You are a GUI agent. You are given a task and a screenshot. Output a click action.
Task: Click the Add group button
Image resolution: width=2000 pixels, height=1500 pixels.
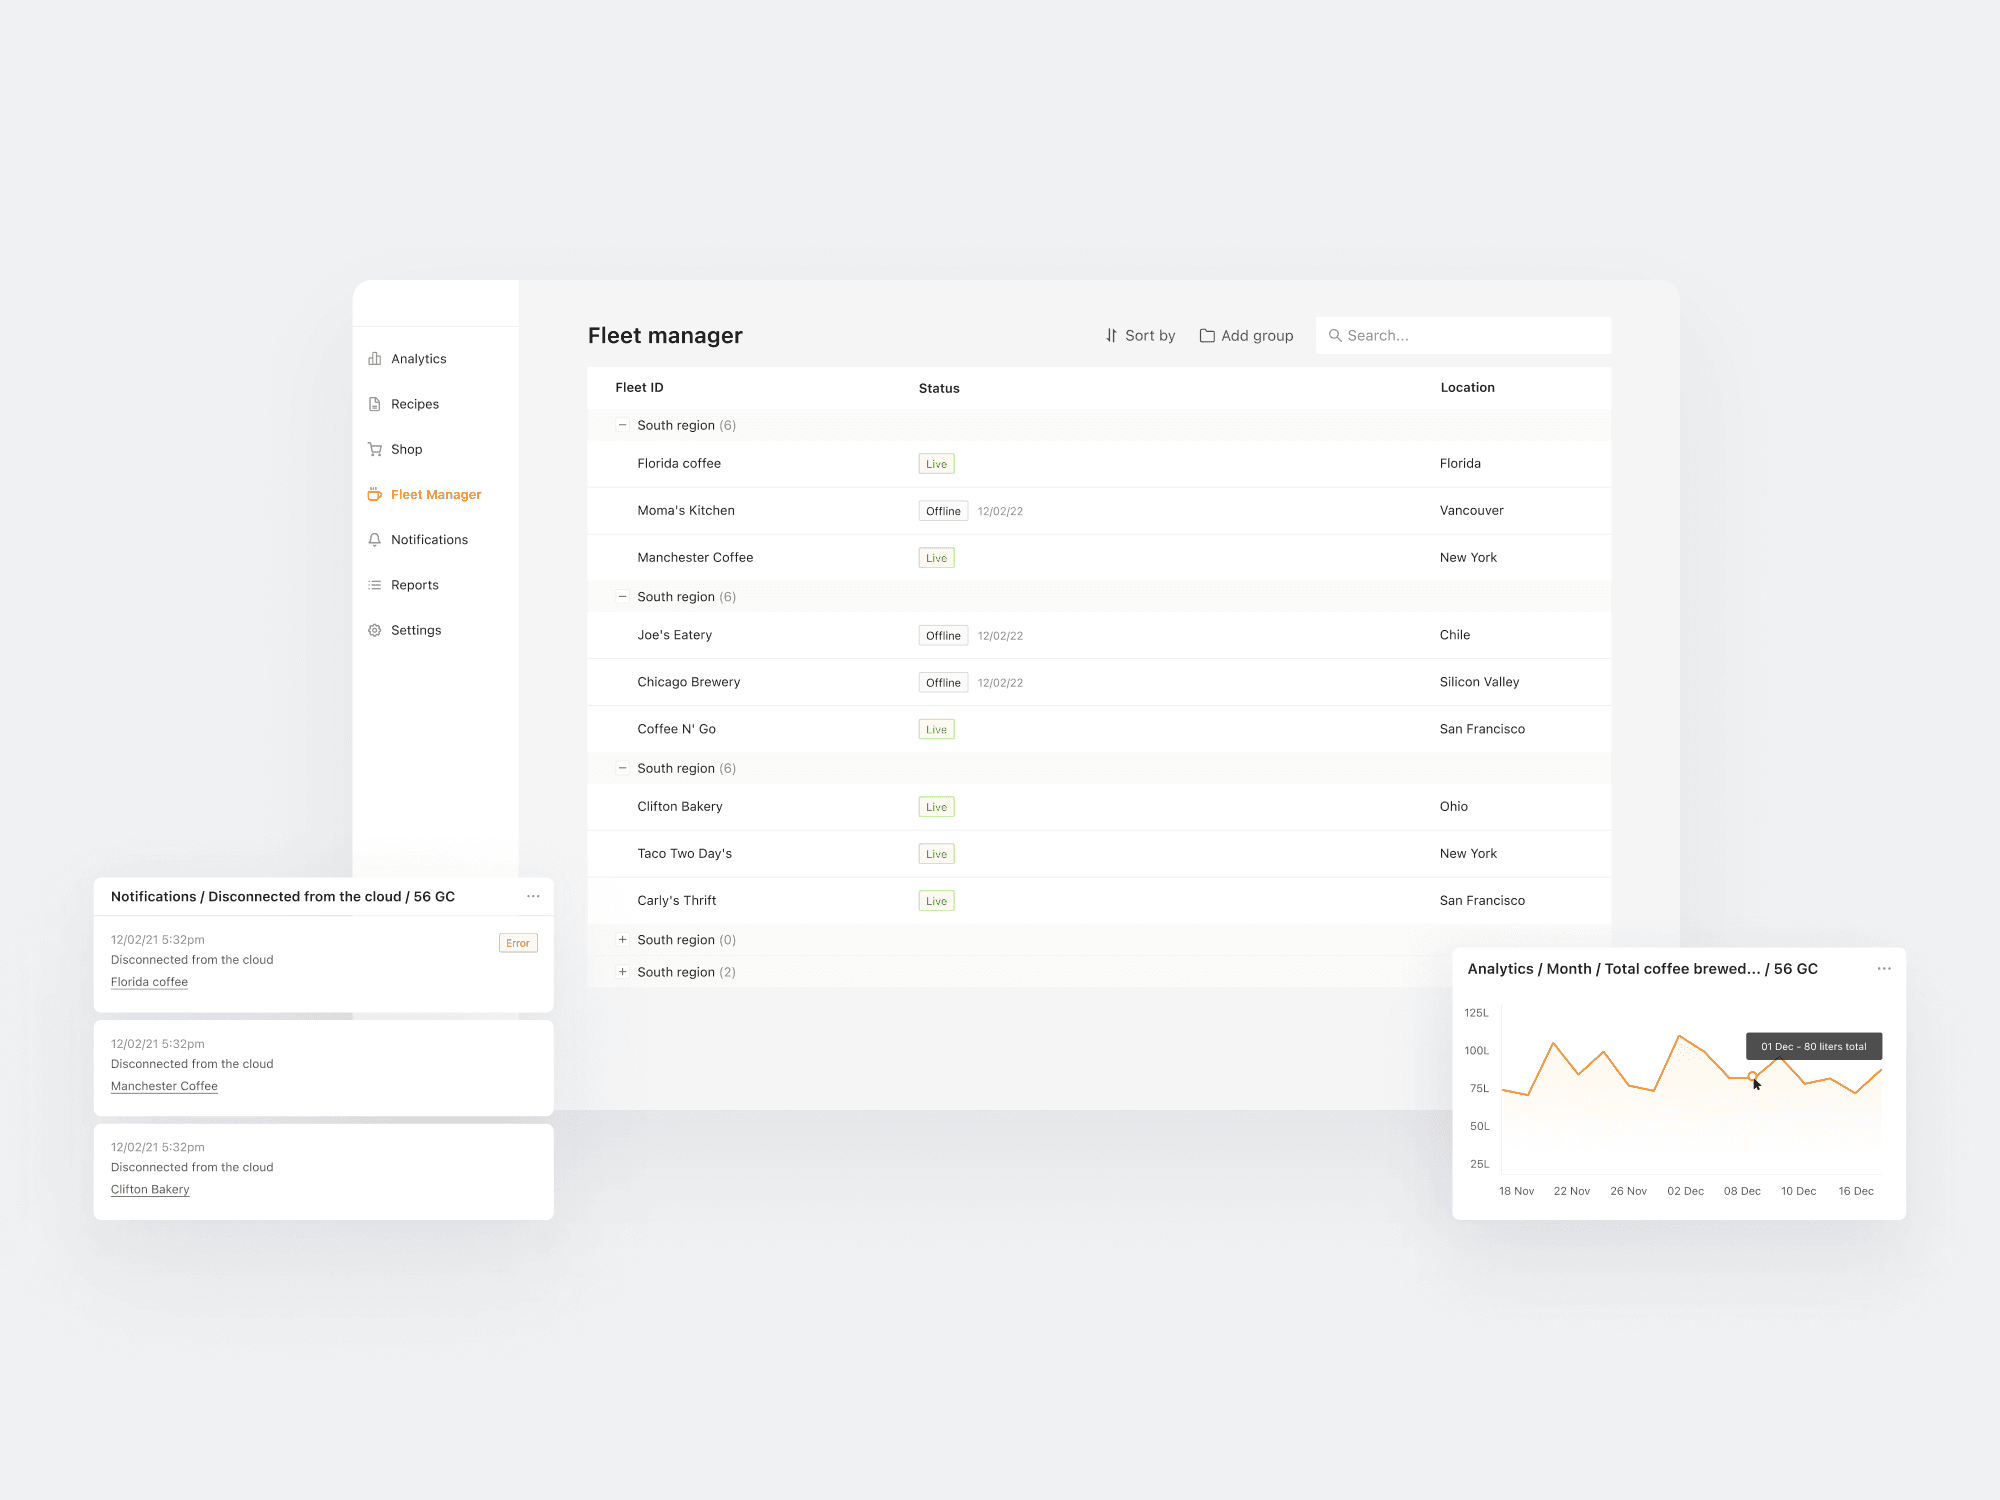(1246, 336)
